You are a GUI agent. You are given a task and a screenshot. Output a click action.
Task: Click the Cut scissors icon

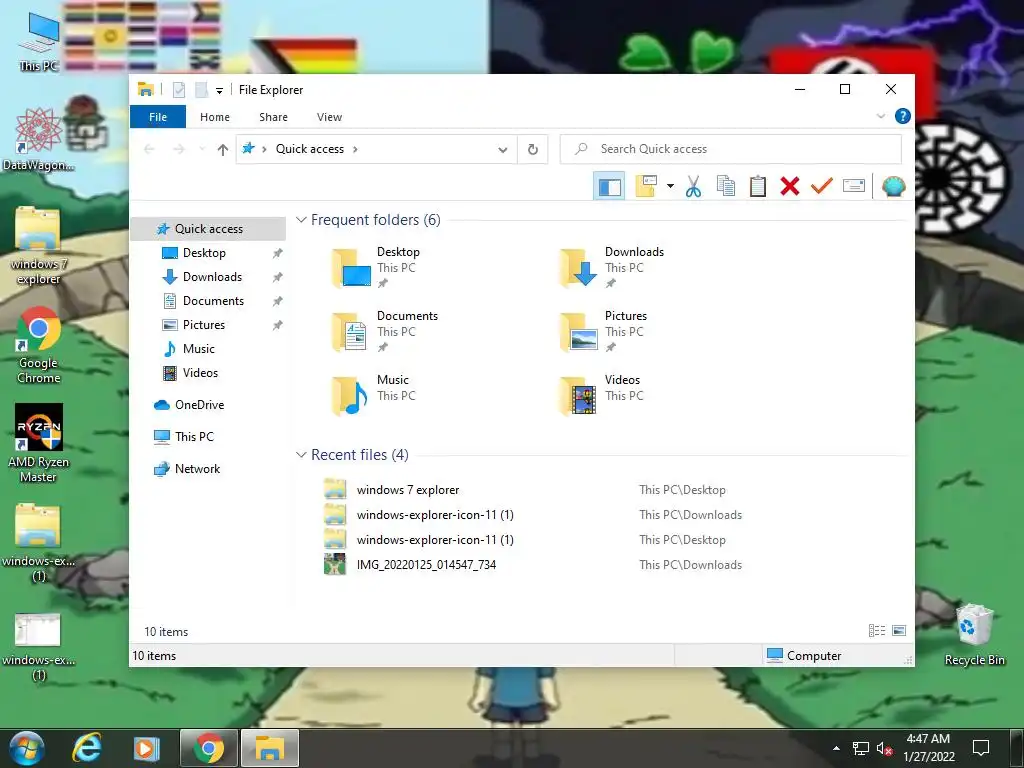(x=693, y=186)
